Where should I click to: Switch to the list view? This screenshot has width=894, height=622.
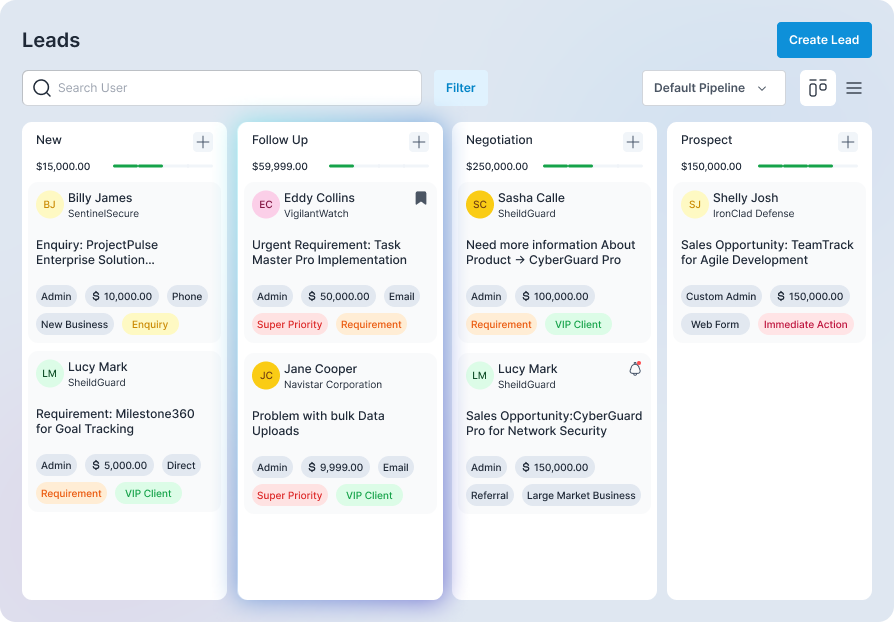tap(854, 88)
